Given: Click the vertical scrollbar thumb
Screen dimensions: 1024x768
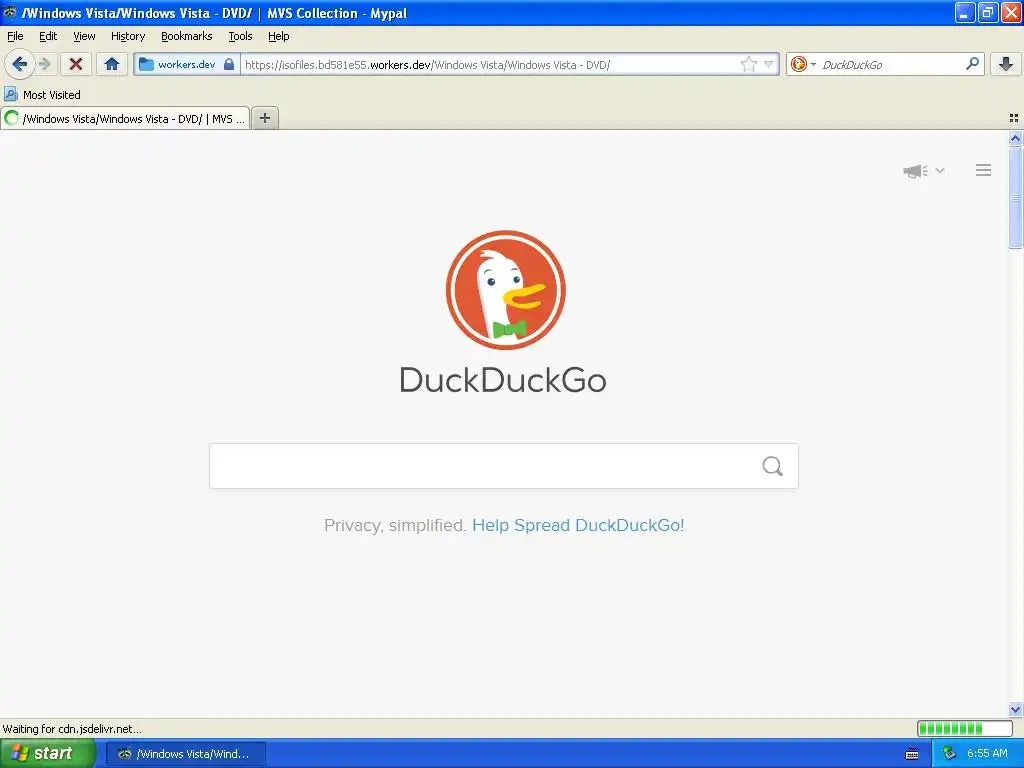Looking at the screenshot, I should [1015, 198].
